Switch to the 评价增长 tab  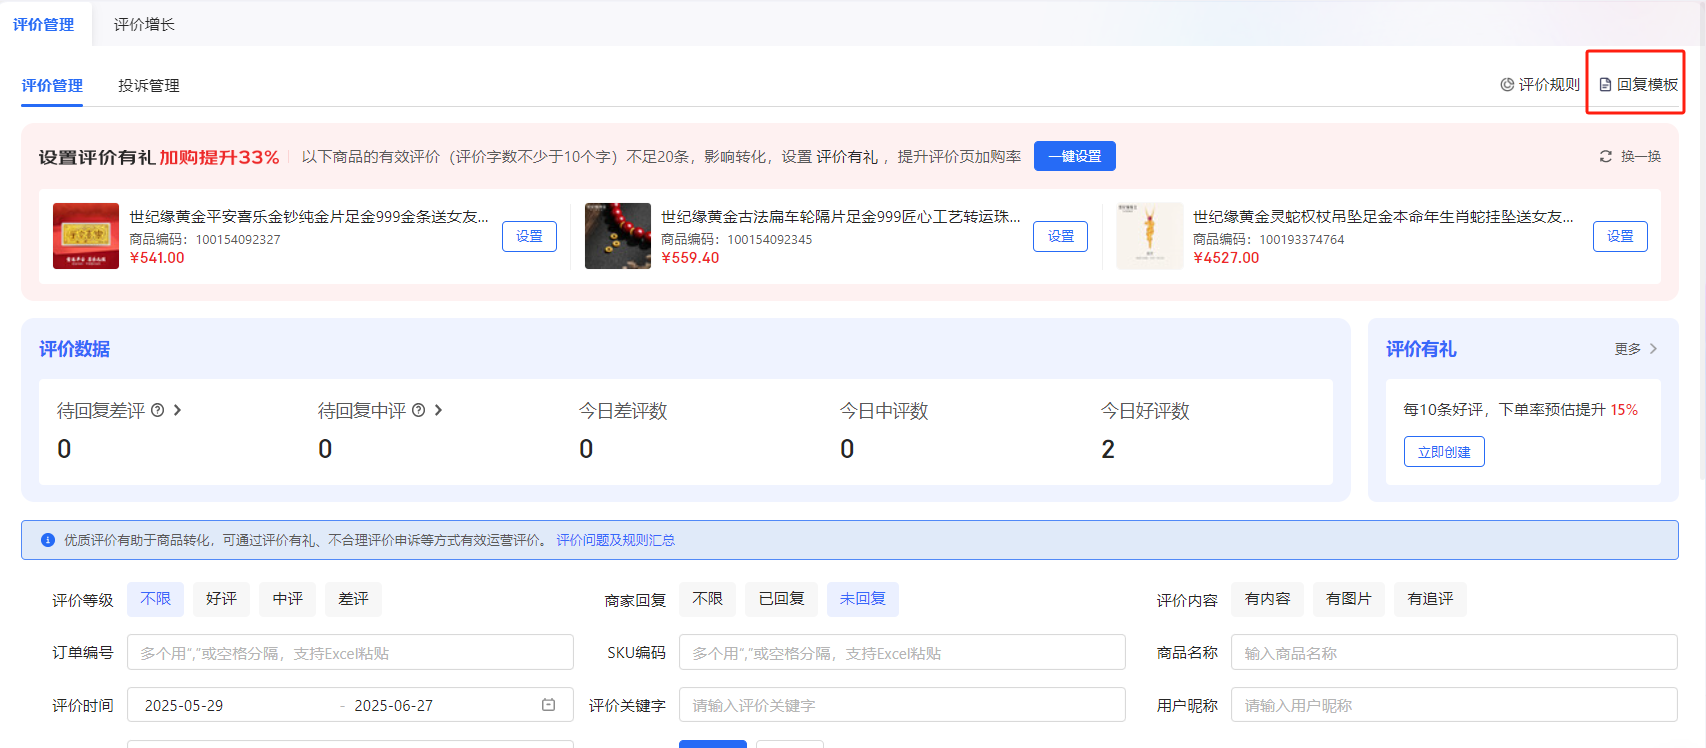(x=144, y=24)
